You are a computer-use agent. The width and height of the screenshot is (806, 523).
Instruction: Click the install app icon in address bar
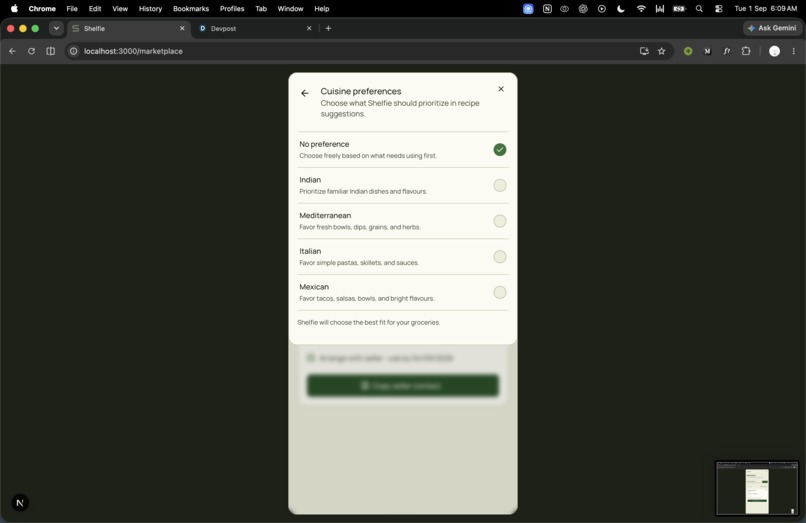644,51
